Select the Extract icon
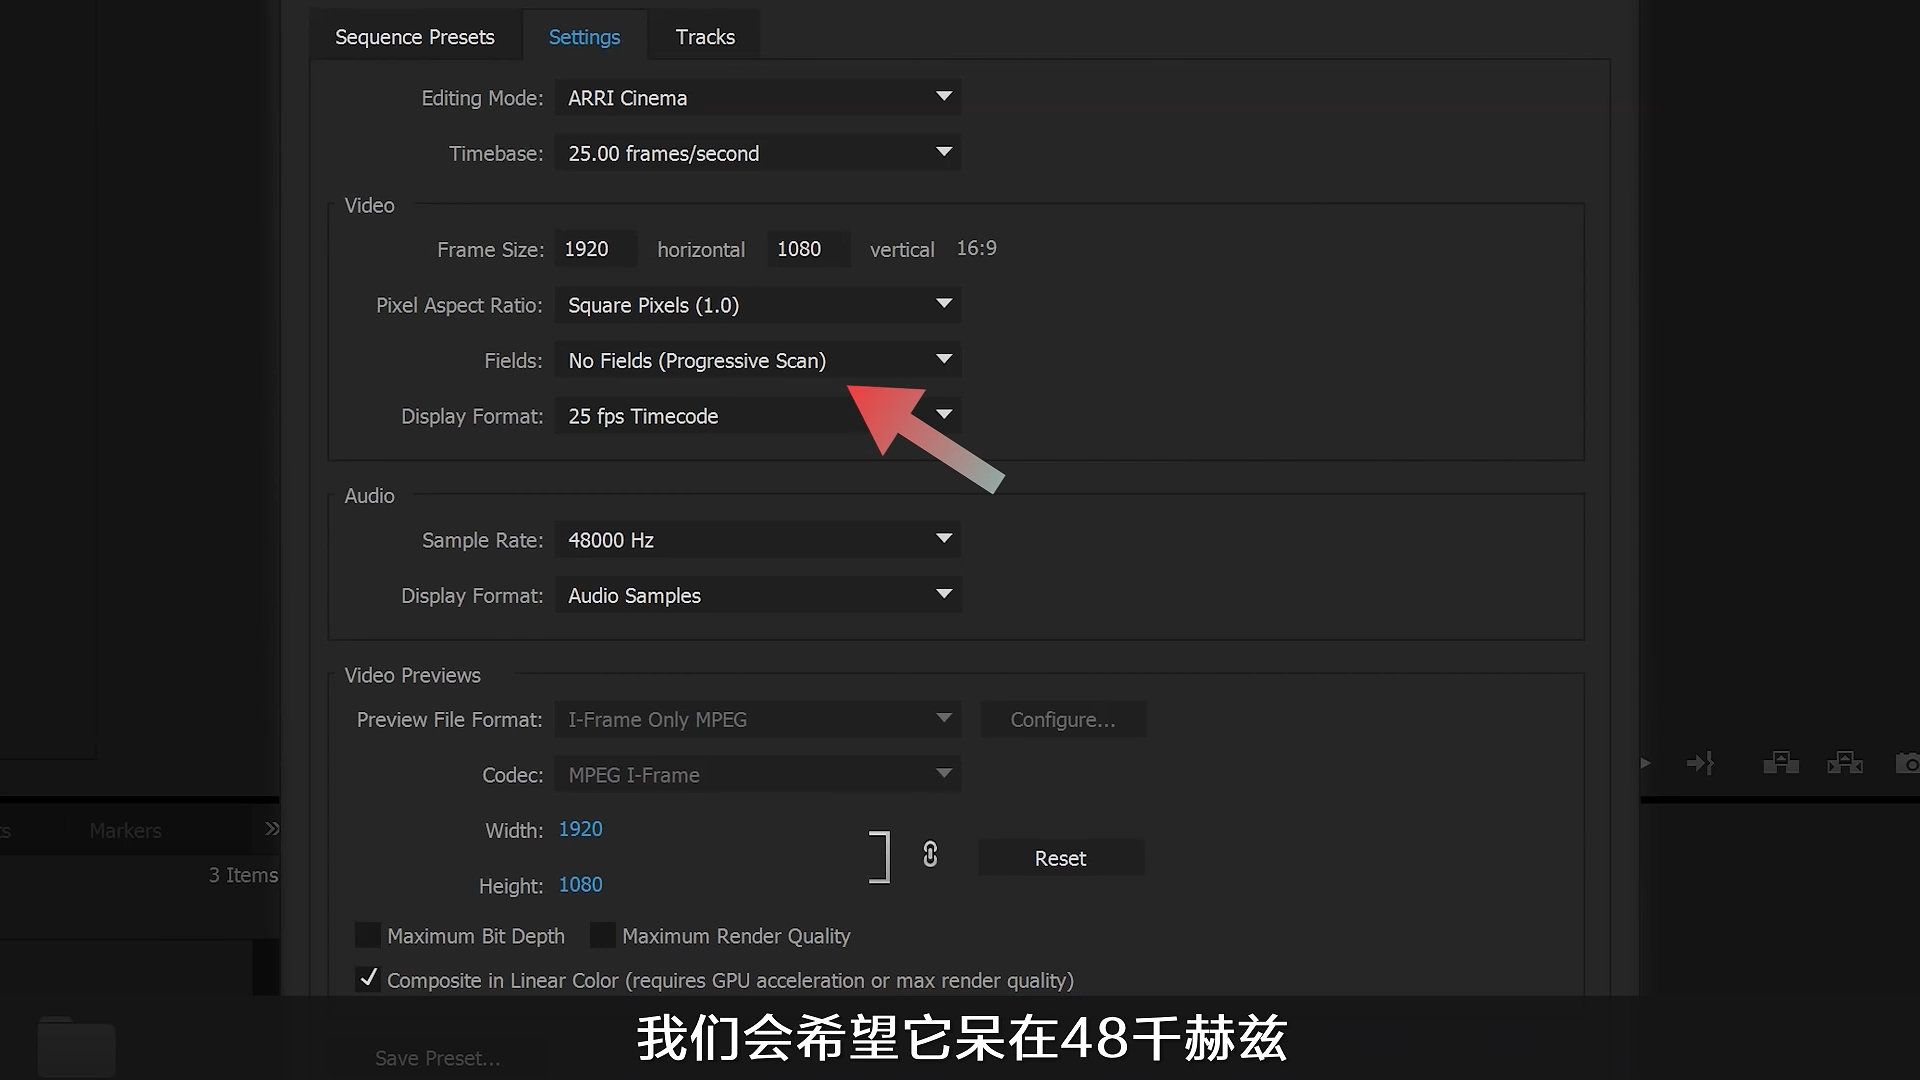Image resolution: width=1920 pixels, height=1080 pixels. [1845, 762]
